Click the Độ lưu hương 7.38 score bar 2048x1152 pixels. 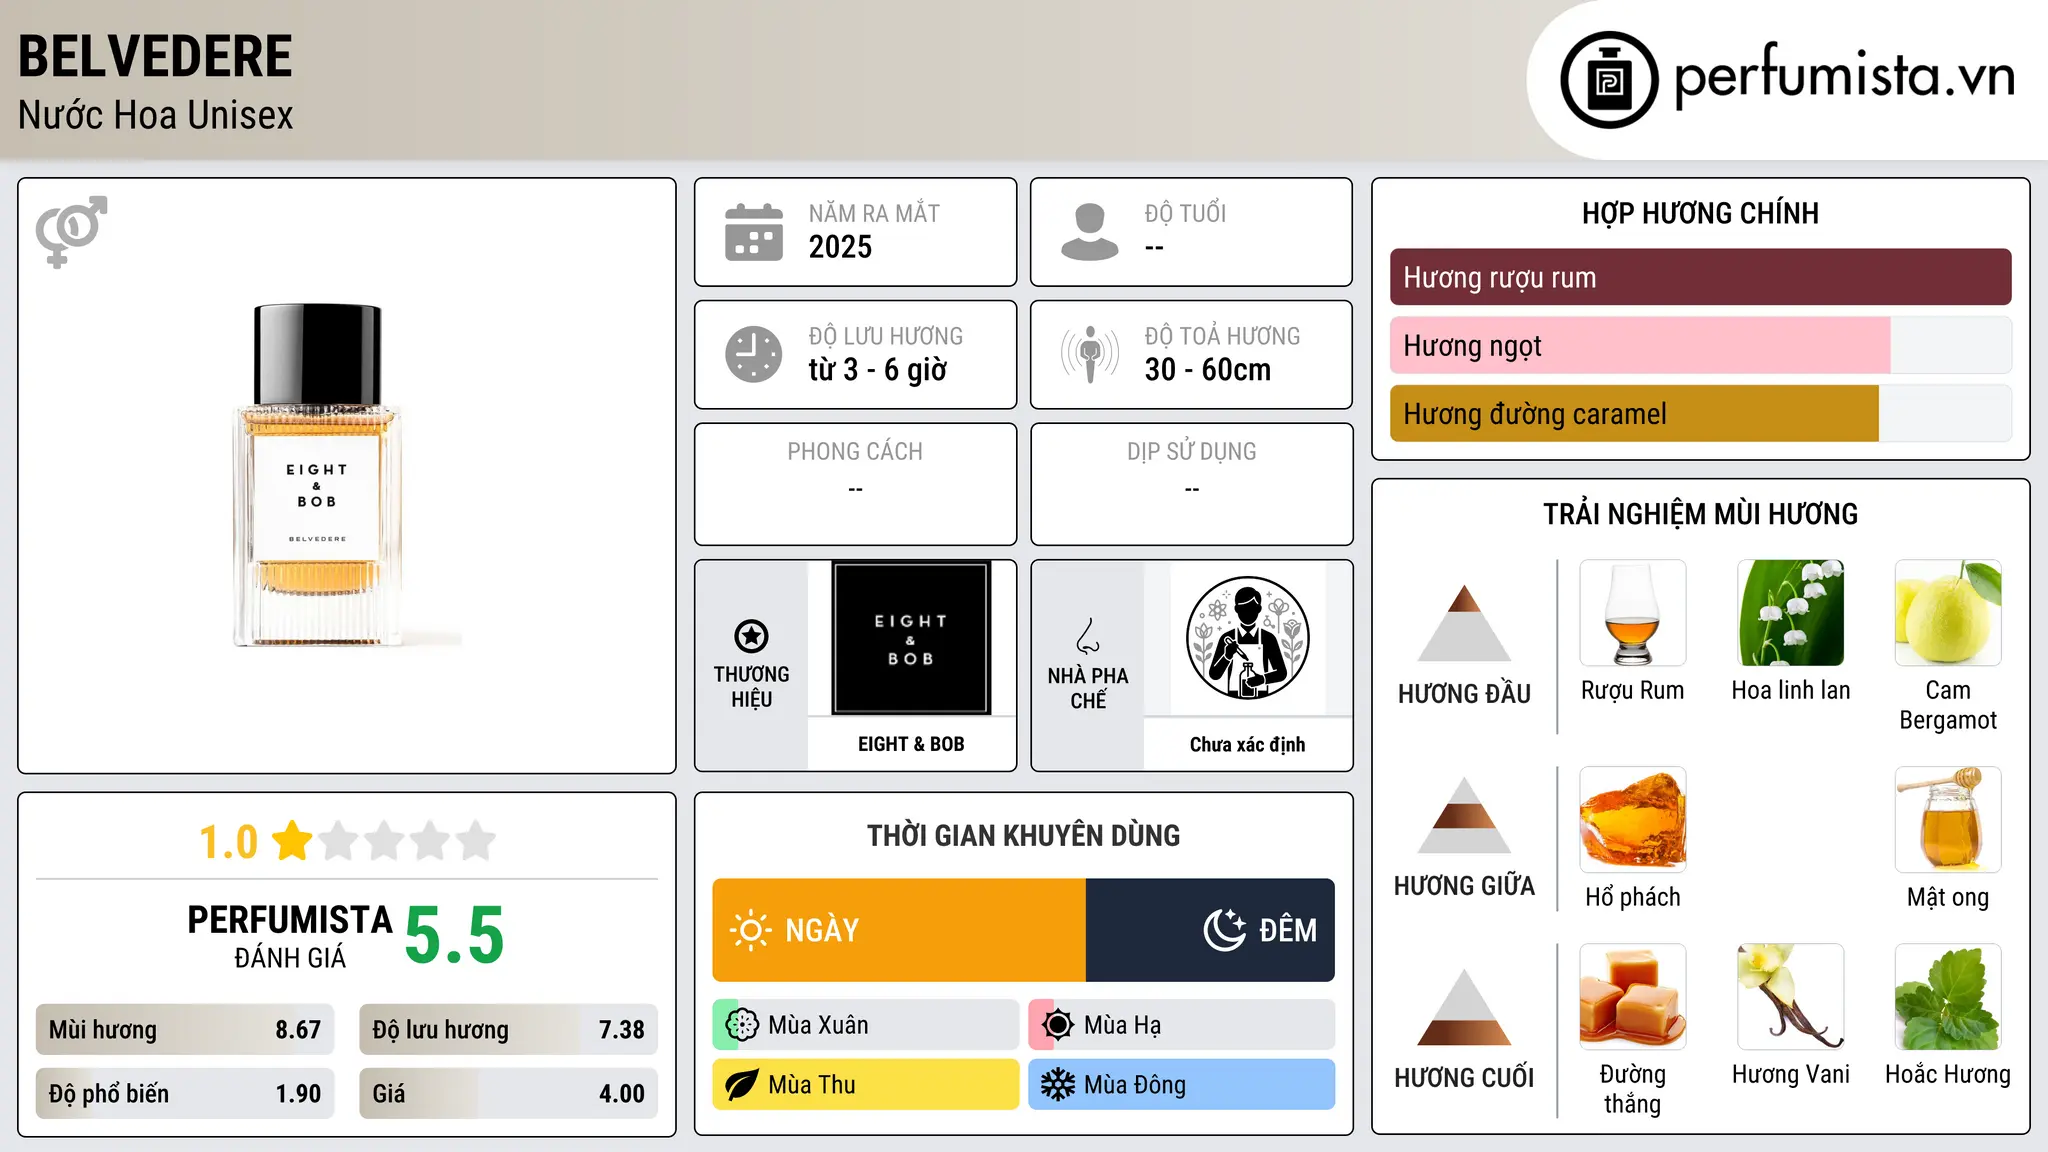pyautogui.click(x=508, y=1029)
